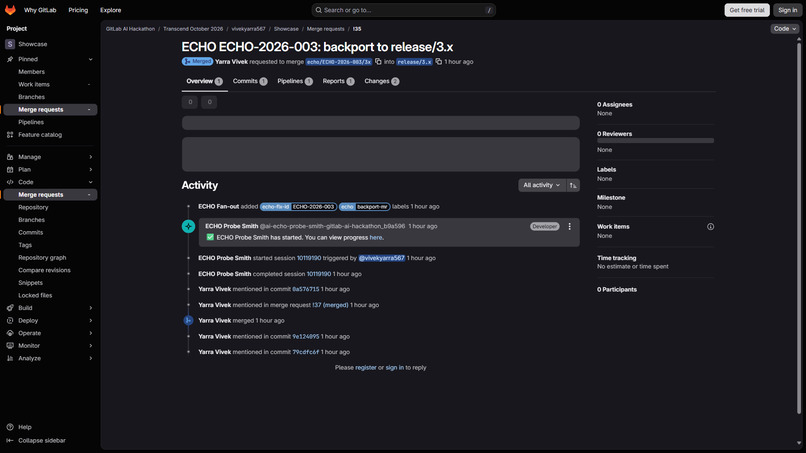Open the All activity filter dropdown
The width and height of the screenshot is (806, 453).
click(542, 185)
